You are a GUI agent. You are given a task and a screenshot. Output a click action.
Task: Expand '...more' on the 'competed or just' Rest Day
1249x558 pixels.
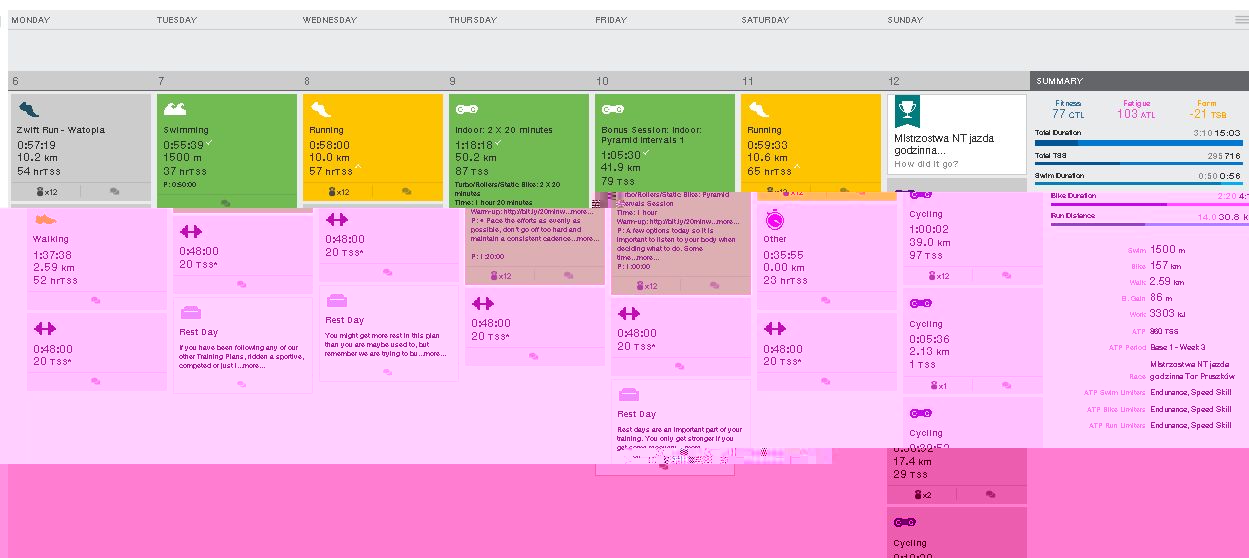coord(253,366)
